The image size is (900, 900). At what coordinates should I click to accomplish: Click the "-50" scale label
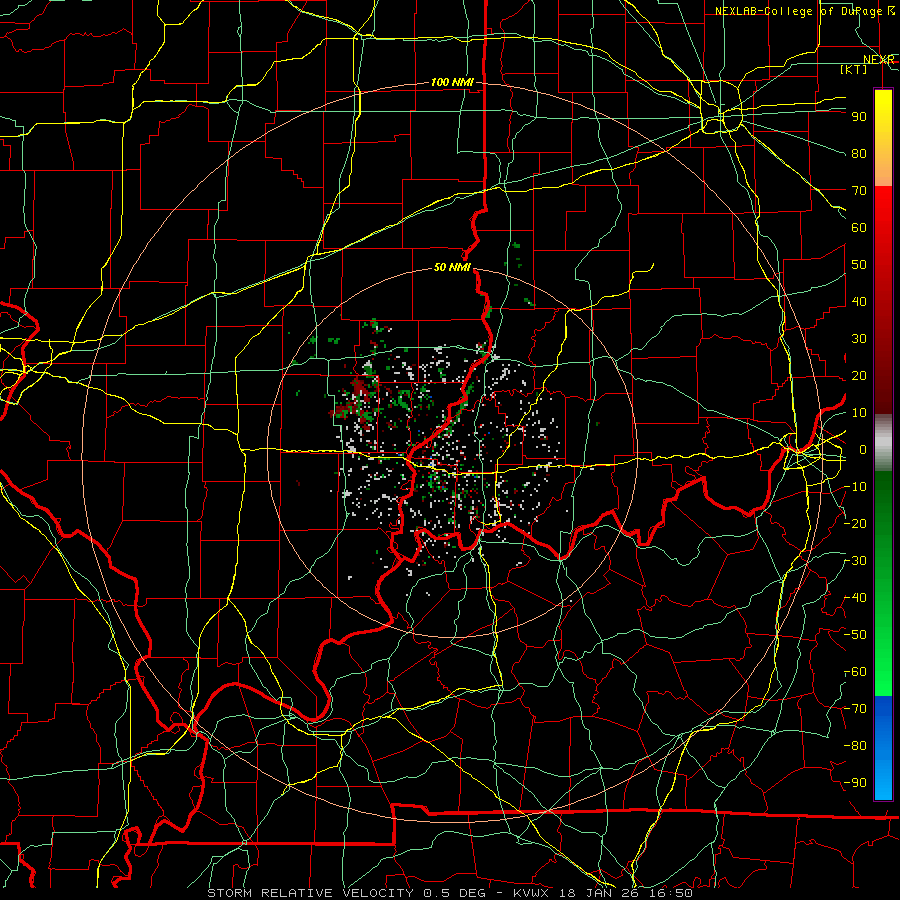coord(855,635)
